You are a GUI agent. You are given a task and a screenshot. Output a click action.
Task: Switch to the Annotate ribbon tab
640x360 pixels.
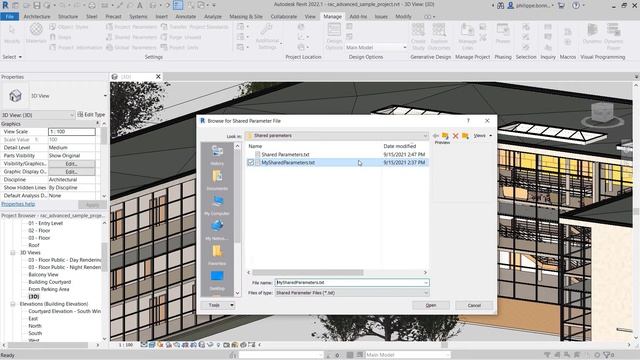186,17
